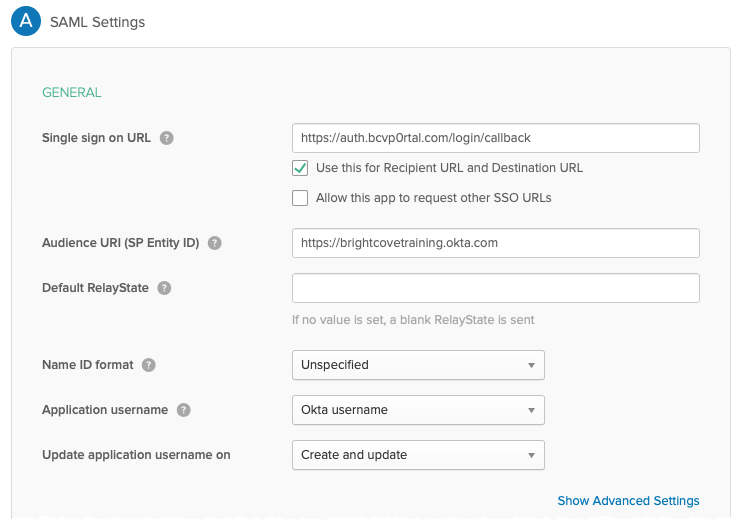Click Application username help icon

coord(184,410)
